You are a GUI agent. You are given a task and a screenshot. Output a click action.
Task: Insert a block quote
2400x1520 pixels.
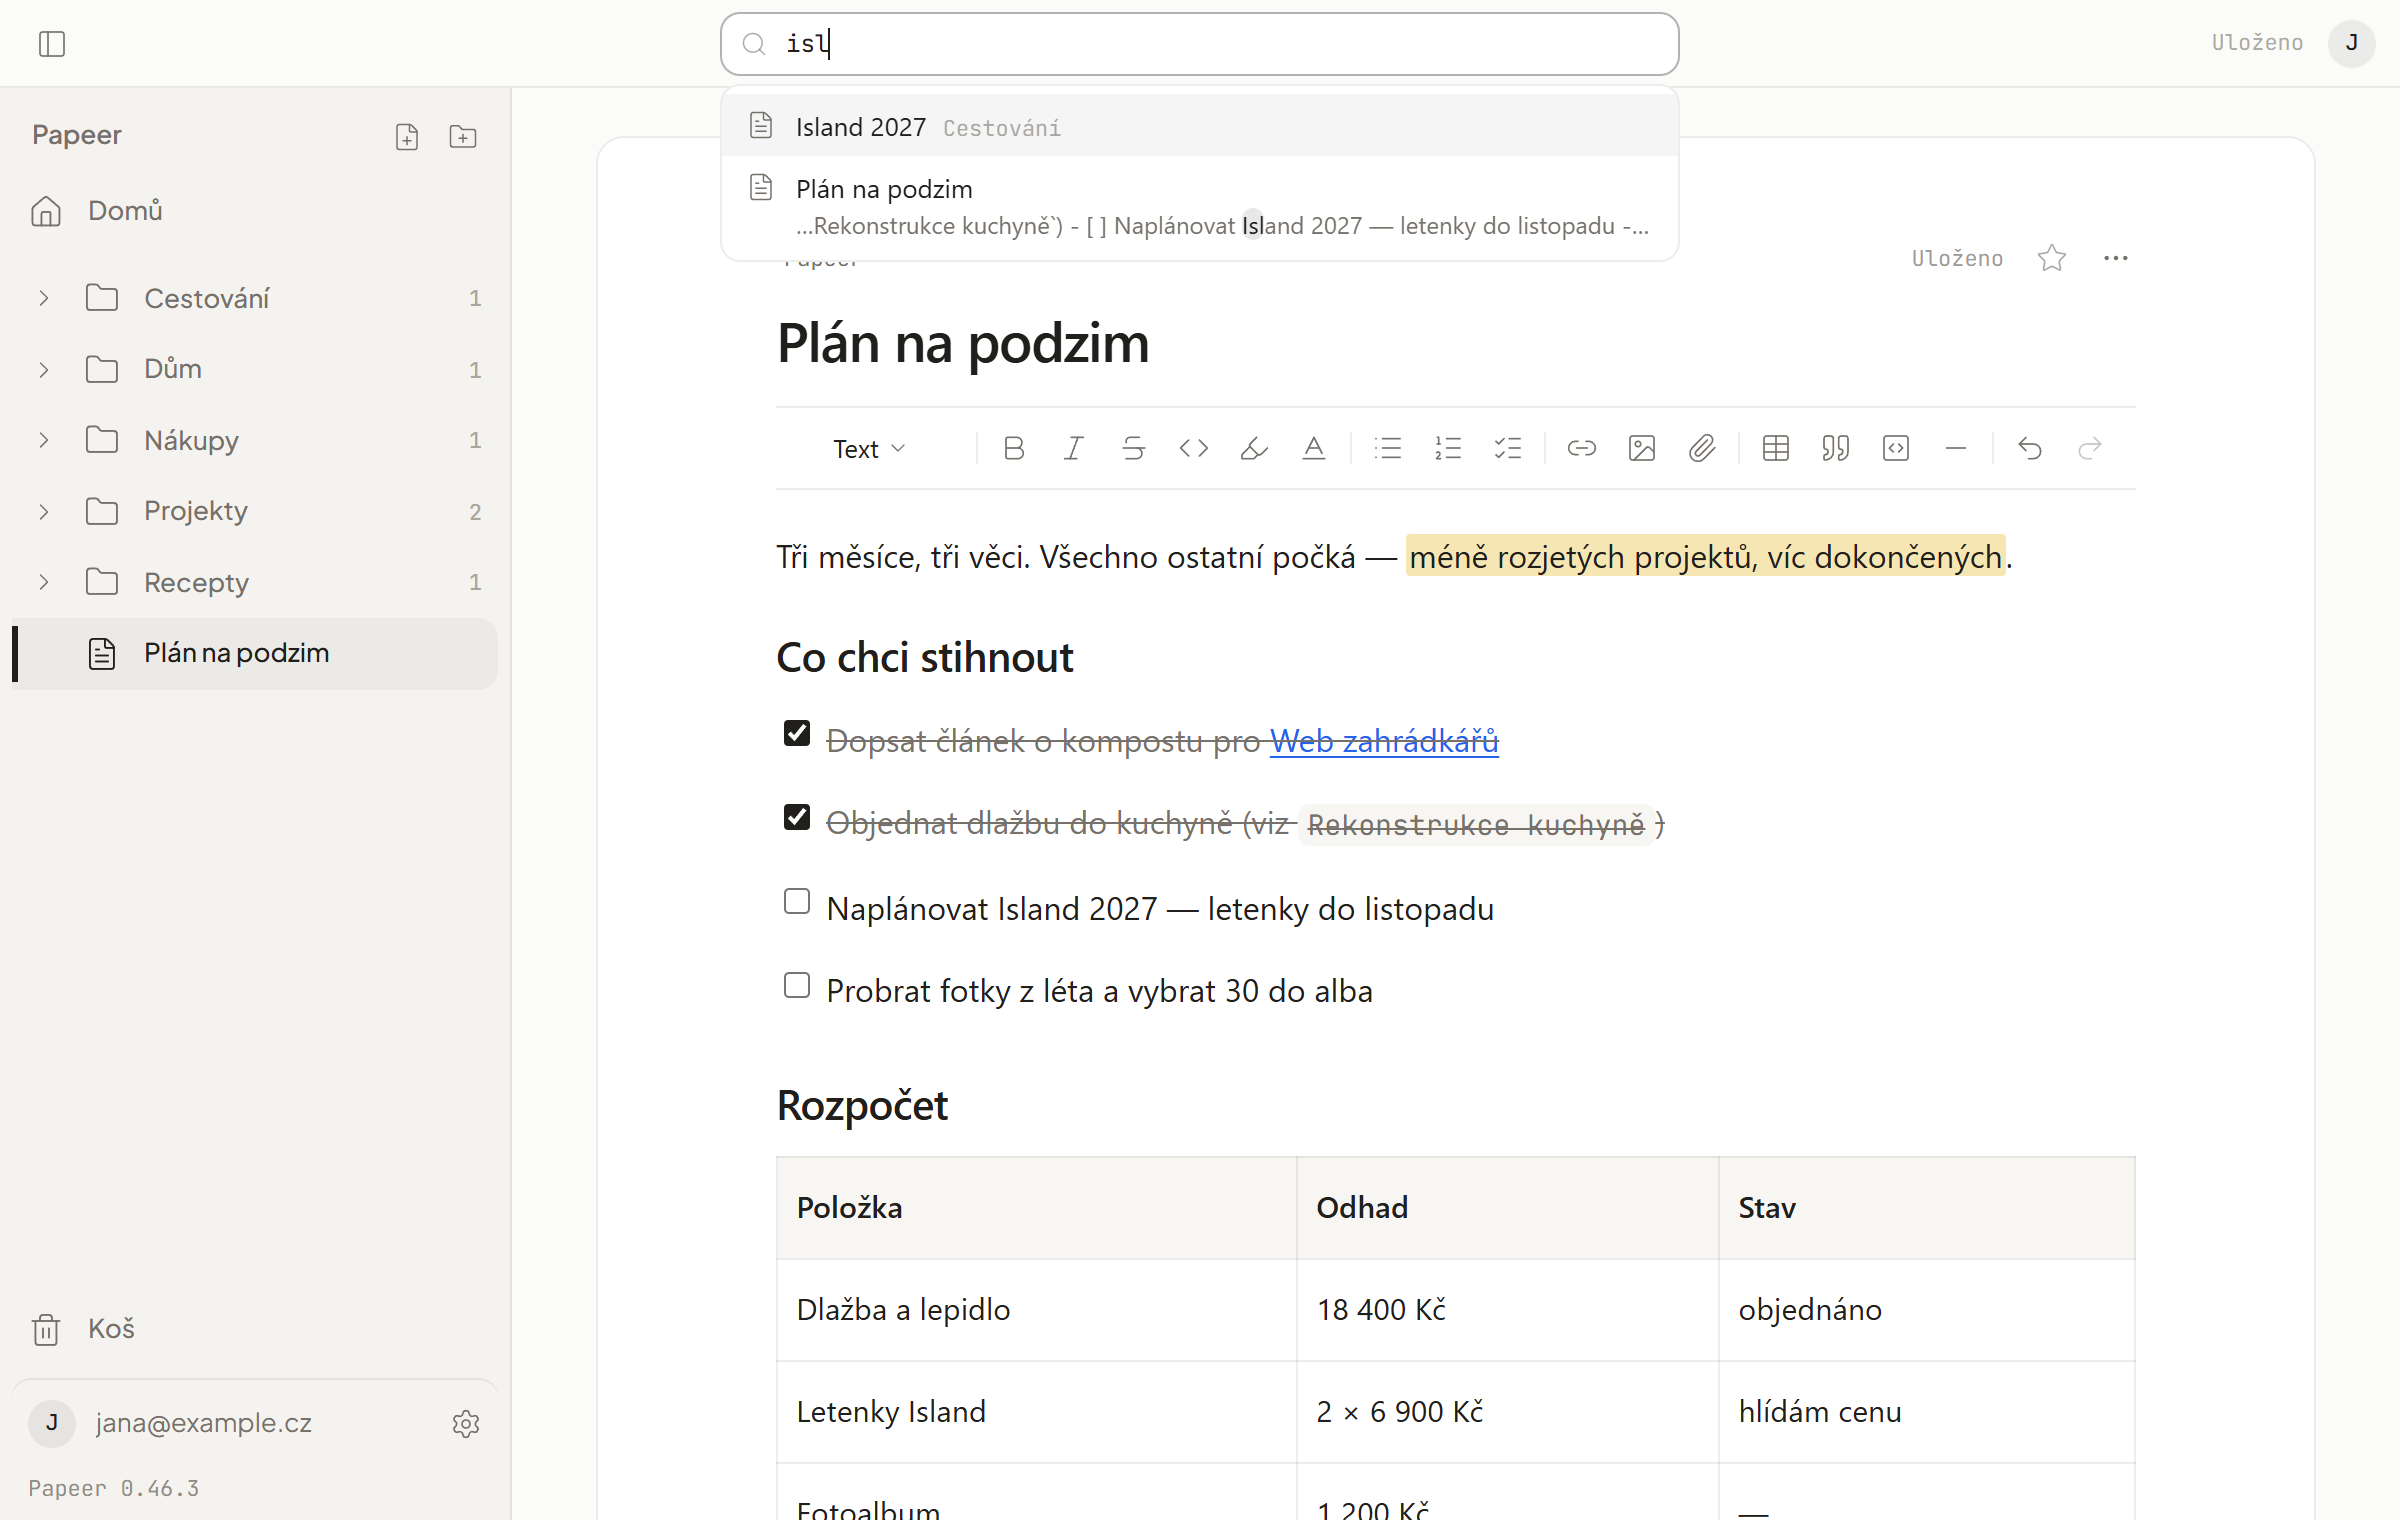point(1836,449)
